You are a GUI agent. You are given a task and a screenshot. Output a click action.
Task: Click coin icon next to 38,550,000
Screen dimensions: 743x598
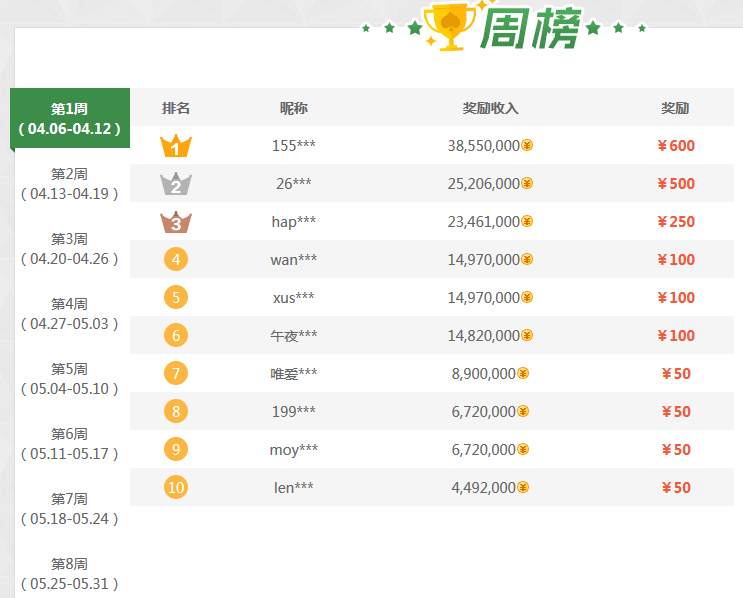click(x=527, y=145)
